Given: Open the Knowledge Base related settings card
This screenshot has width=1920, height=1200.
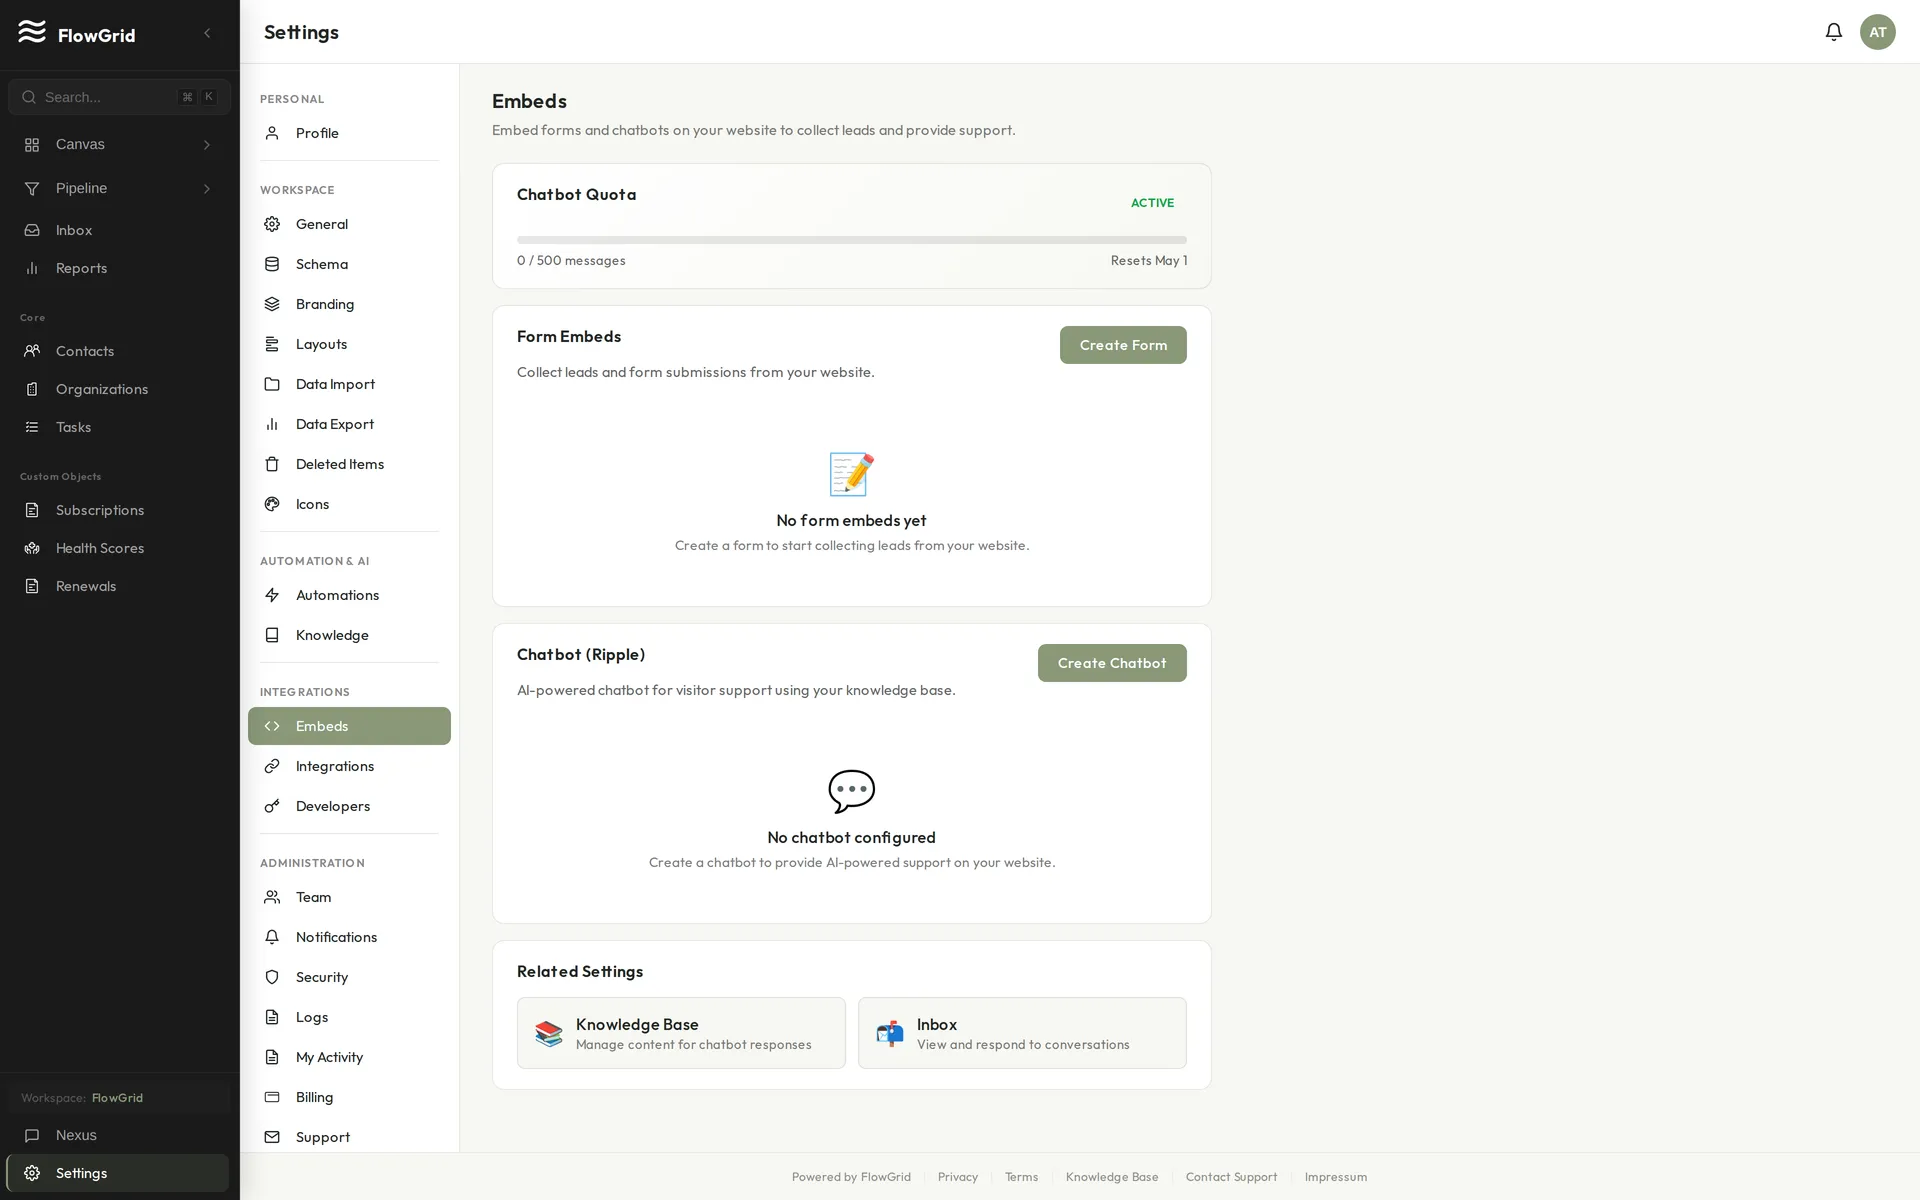Looking at the screenshot, I should click(681, 1033).
